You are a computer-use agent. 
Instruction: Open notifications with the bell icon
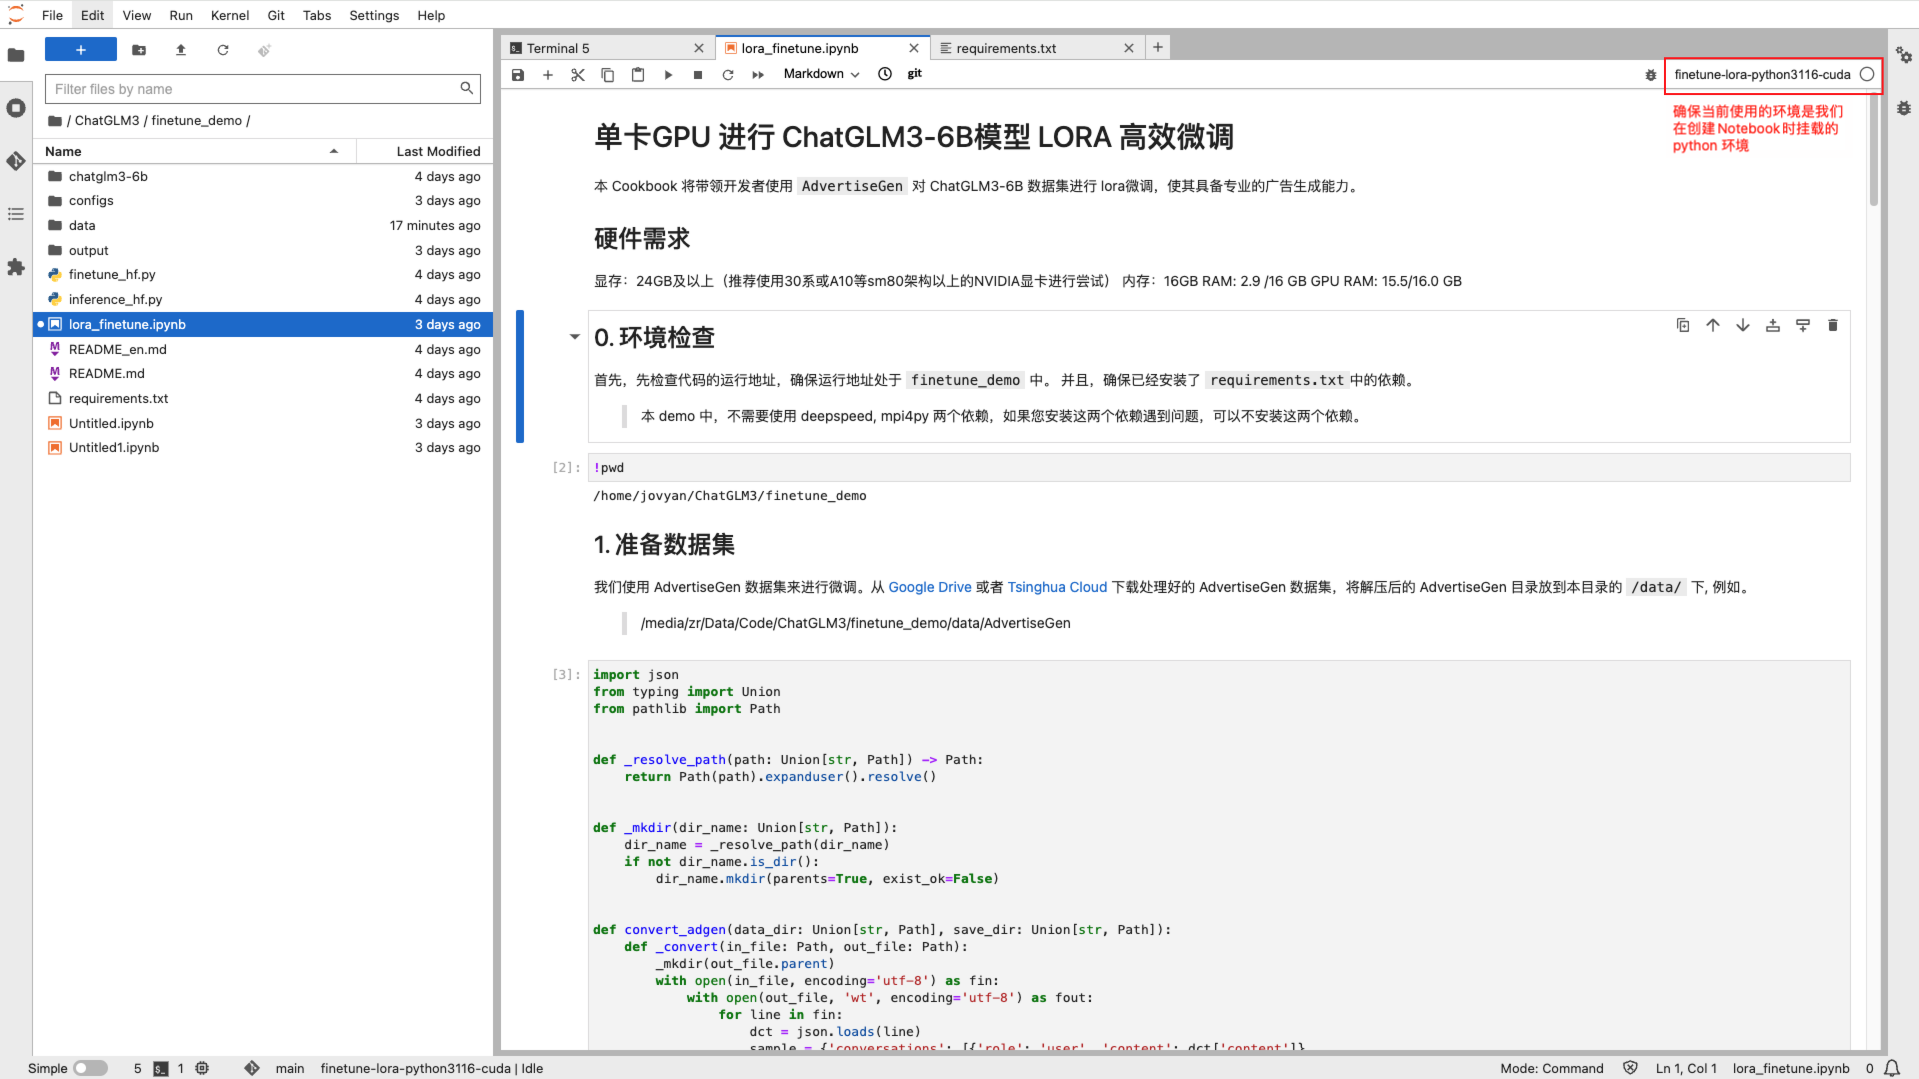pyautogui.click(x=1890, y=1068)
